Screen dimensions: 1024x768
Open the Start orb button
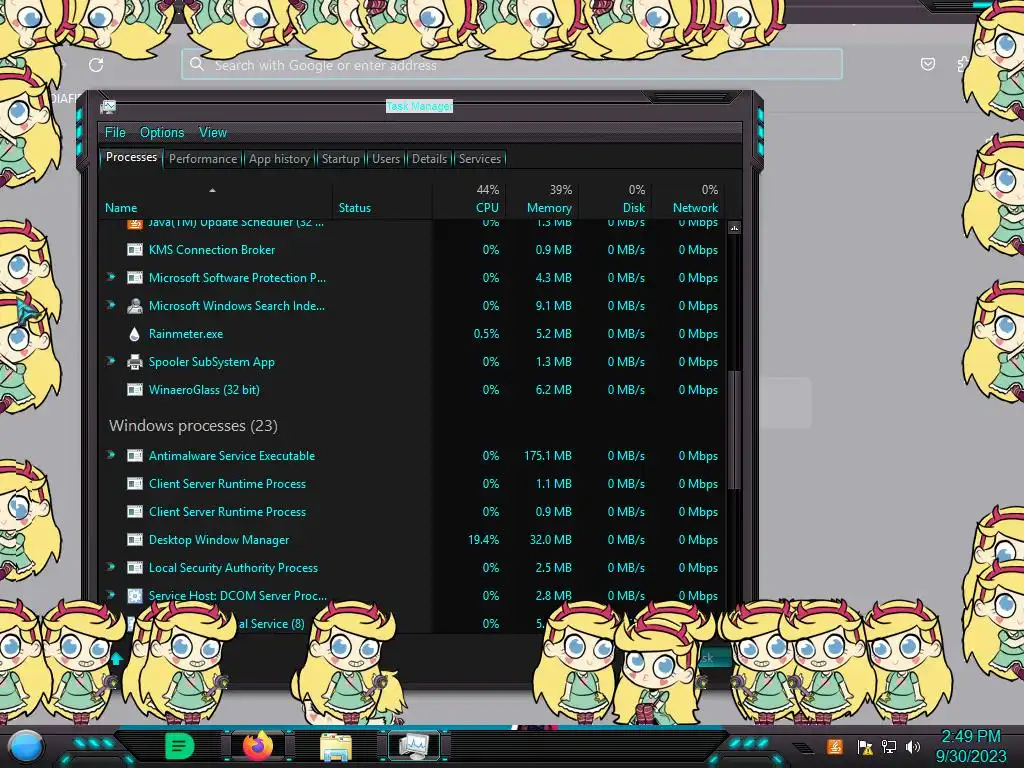point(26,747)
